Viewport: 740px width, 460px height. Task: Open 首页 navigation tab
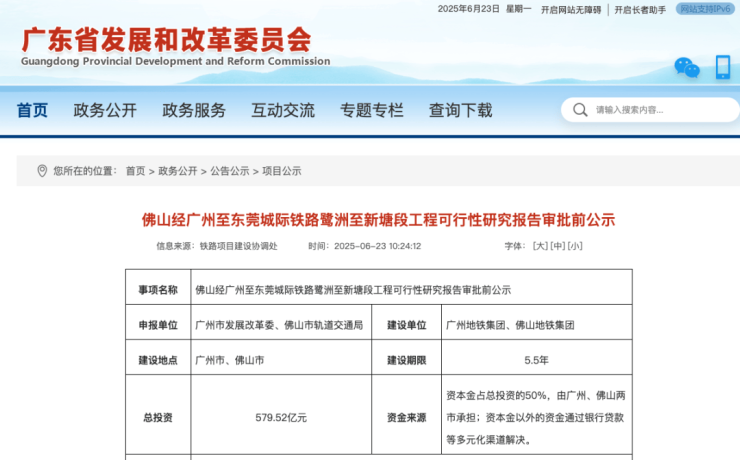[x=32, y=110]
